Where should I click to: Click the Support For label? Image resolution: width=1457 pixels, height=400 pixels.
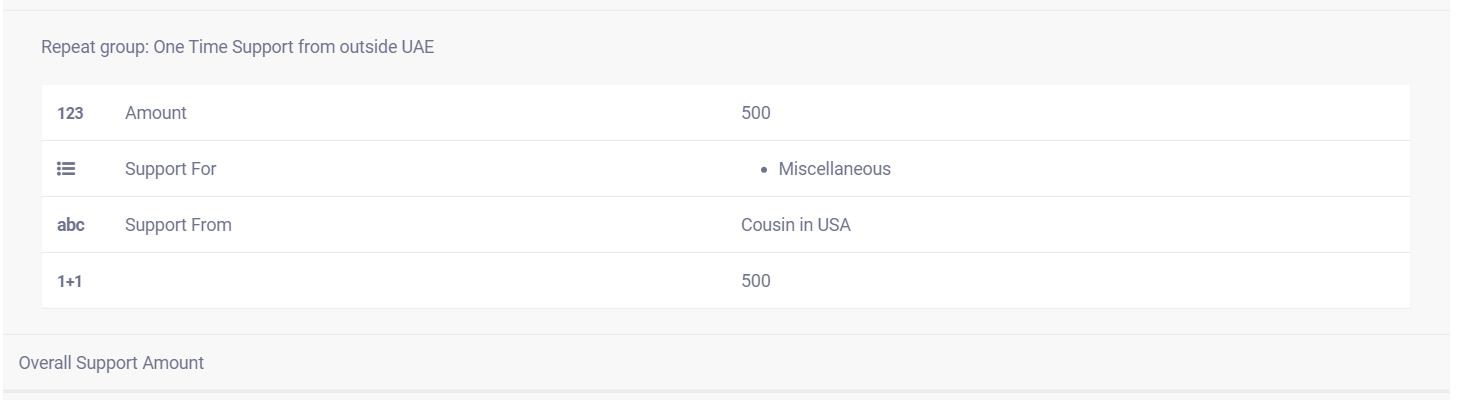click(170, 169)
